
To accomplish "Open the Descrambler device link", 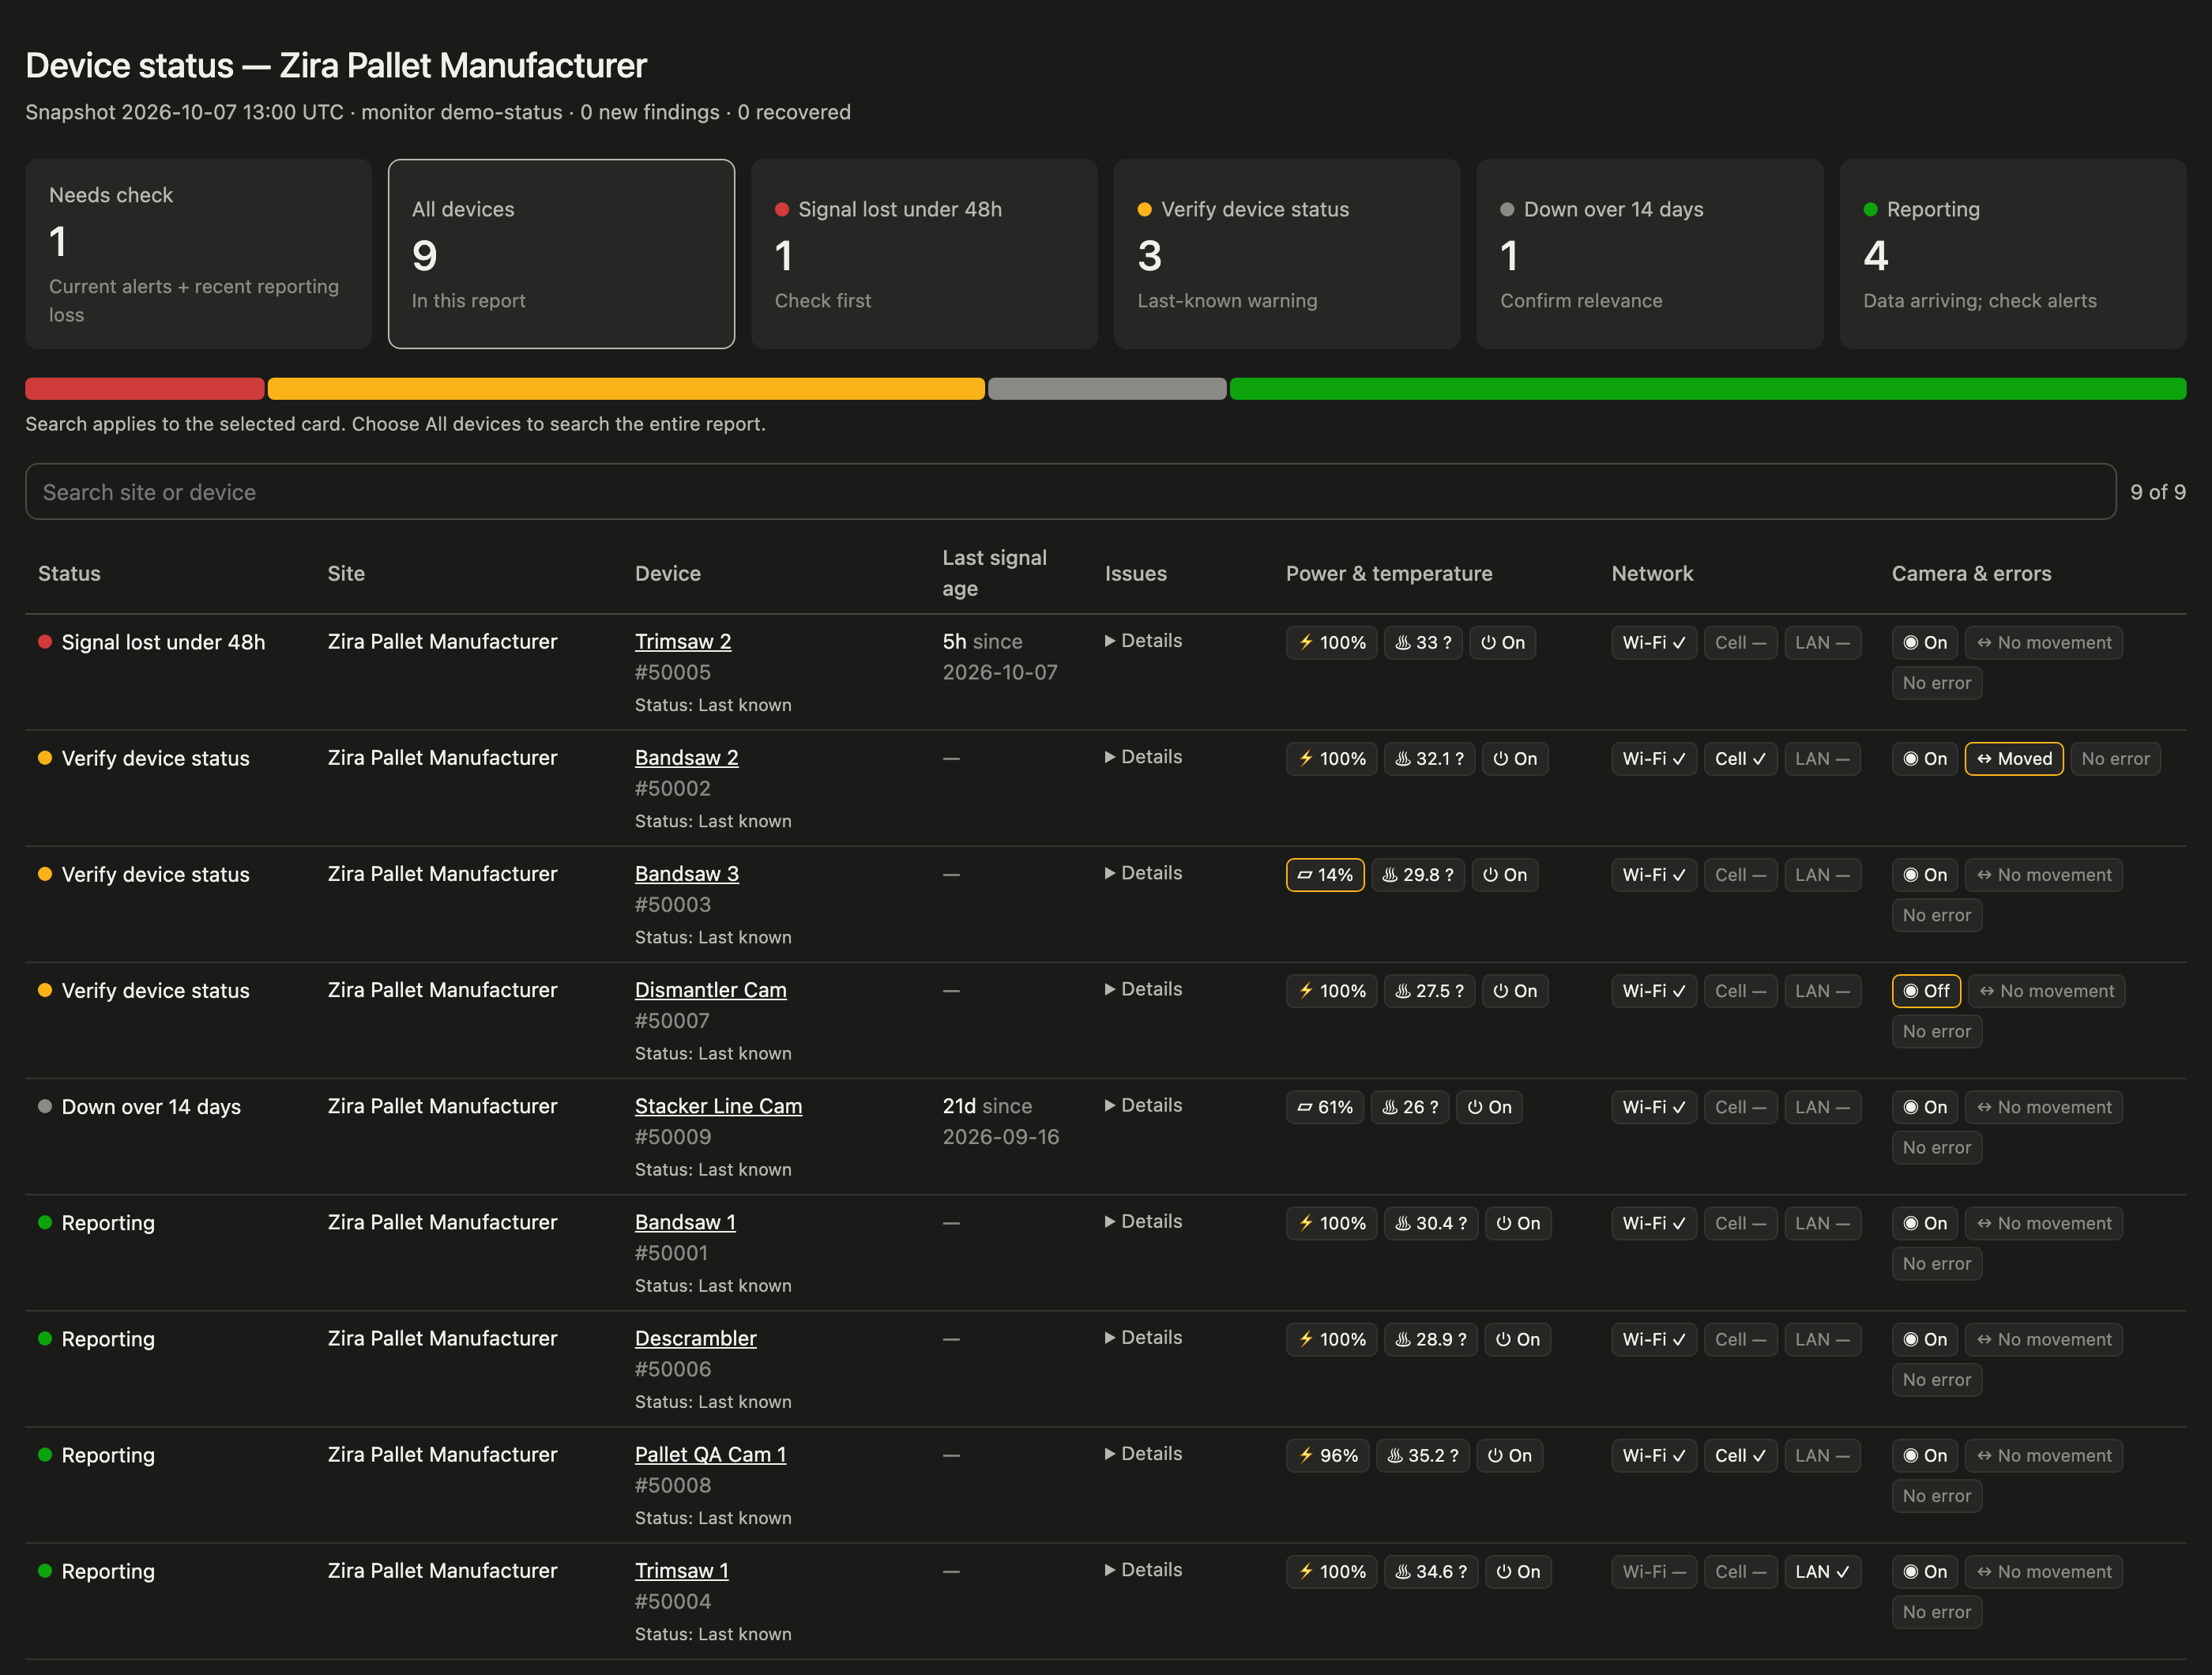I will pyautogui.click(x=696, y=1339).
